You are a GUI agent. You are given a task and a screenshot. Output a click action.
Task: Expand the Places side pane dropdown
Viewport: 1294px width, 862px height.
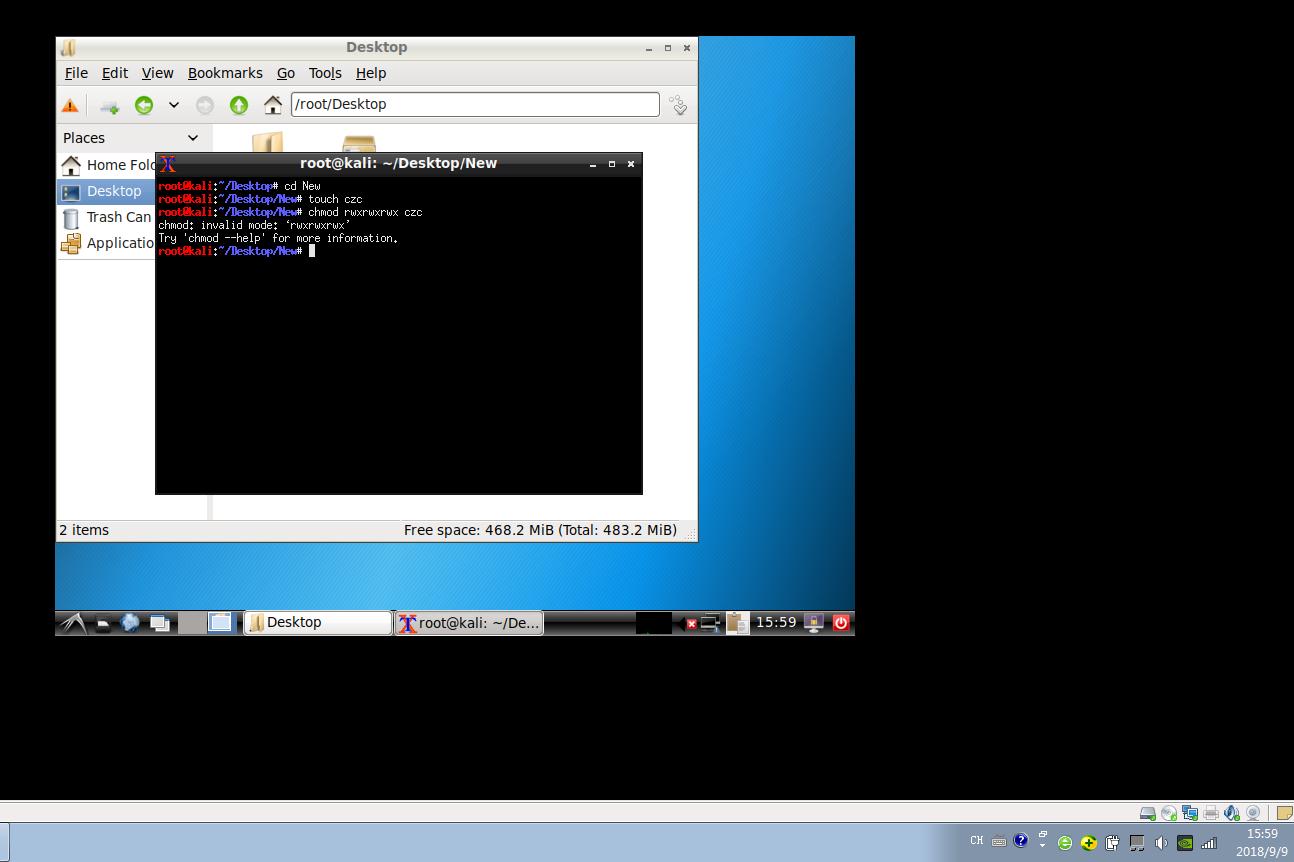point(193,138)
